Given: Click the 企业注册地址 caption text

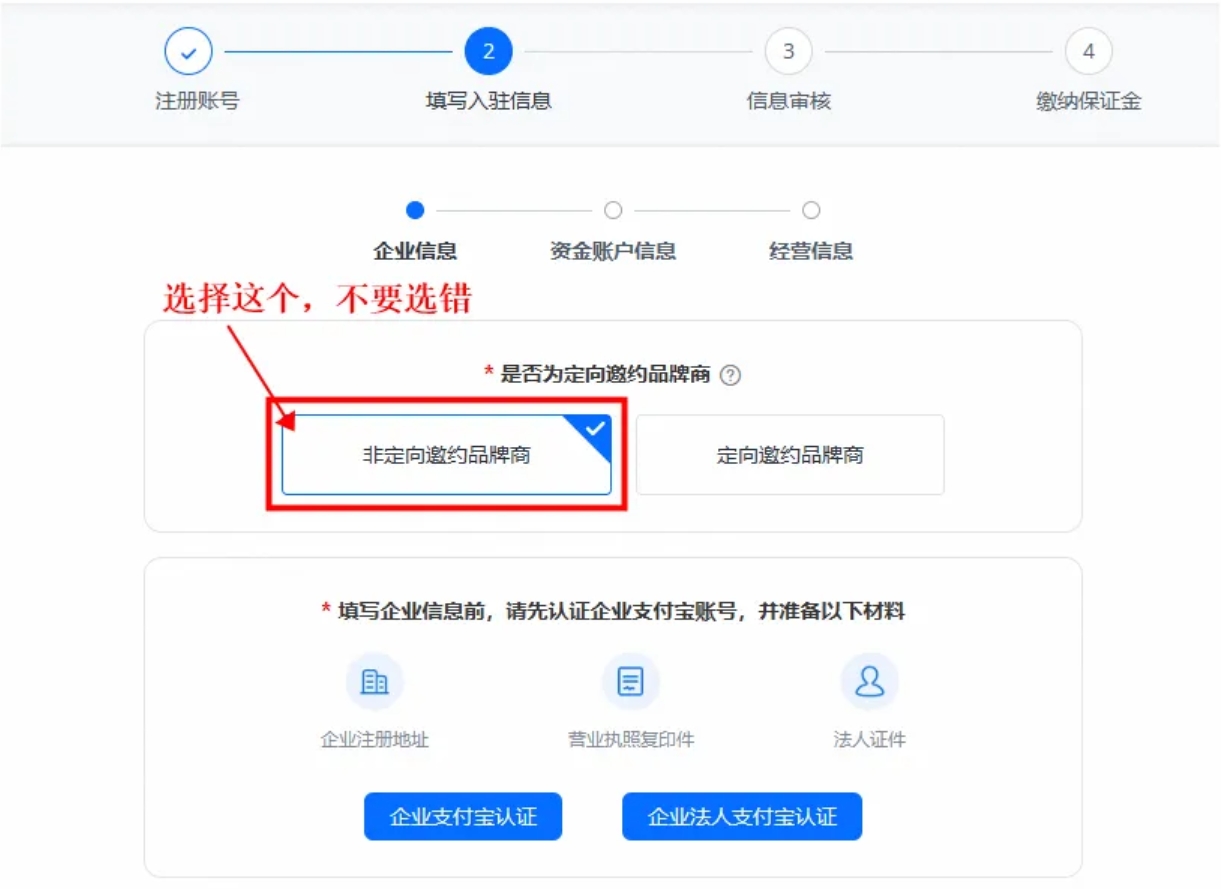Looking at the screenshot, I should tap(375, 740).
